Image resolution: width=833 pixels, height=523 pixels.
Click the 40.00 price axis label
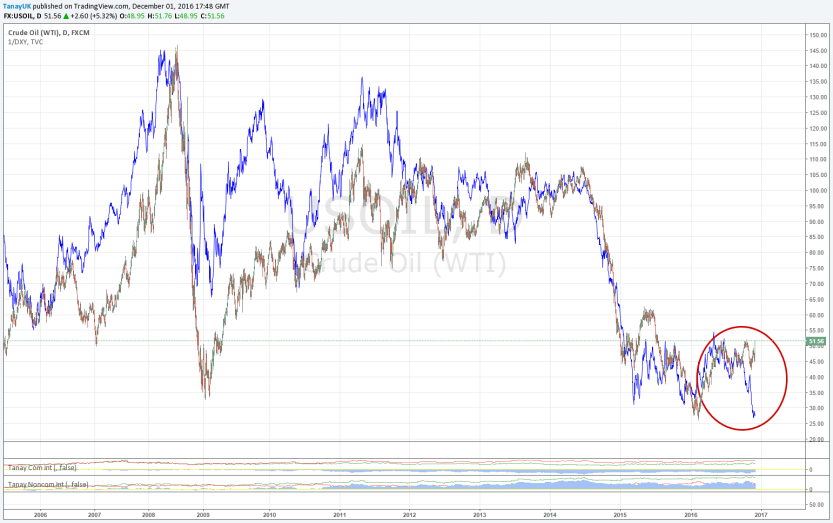818,377
